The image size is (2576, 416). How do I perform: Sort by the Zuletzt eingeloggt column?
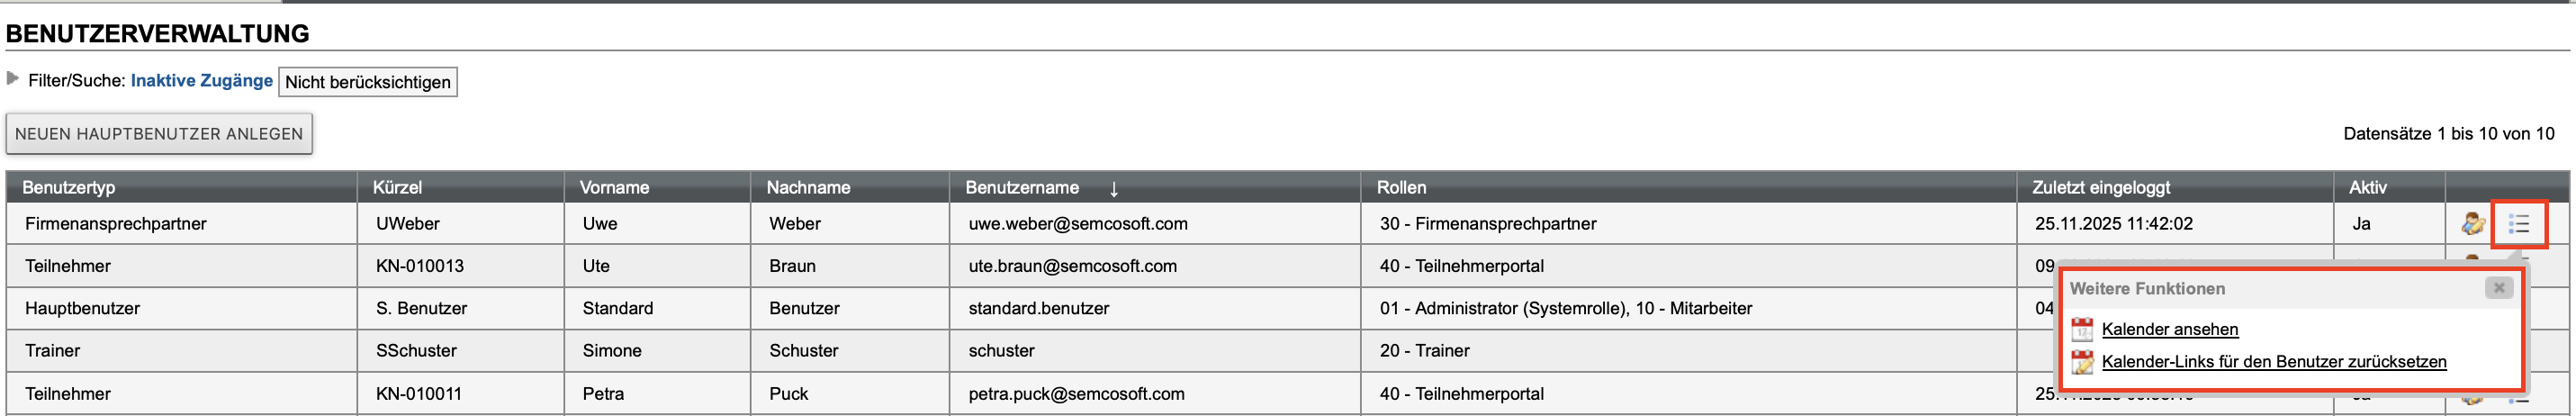click(x=2100, y=187)
